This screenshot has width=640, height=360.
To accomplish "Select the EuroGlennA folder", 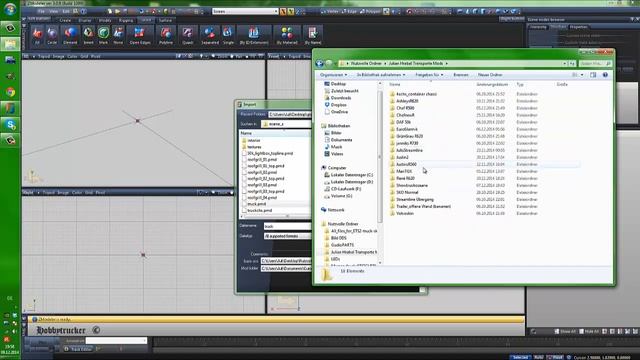I will [x=407, y=129].
